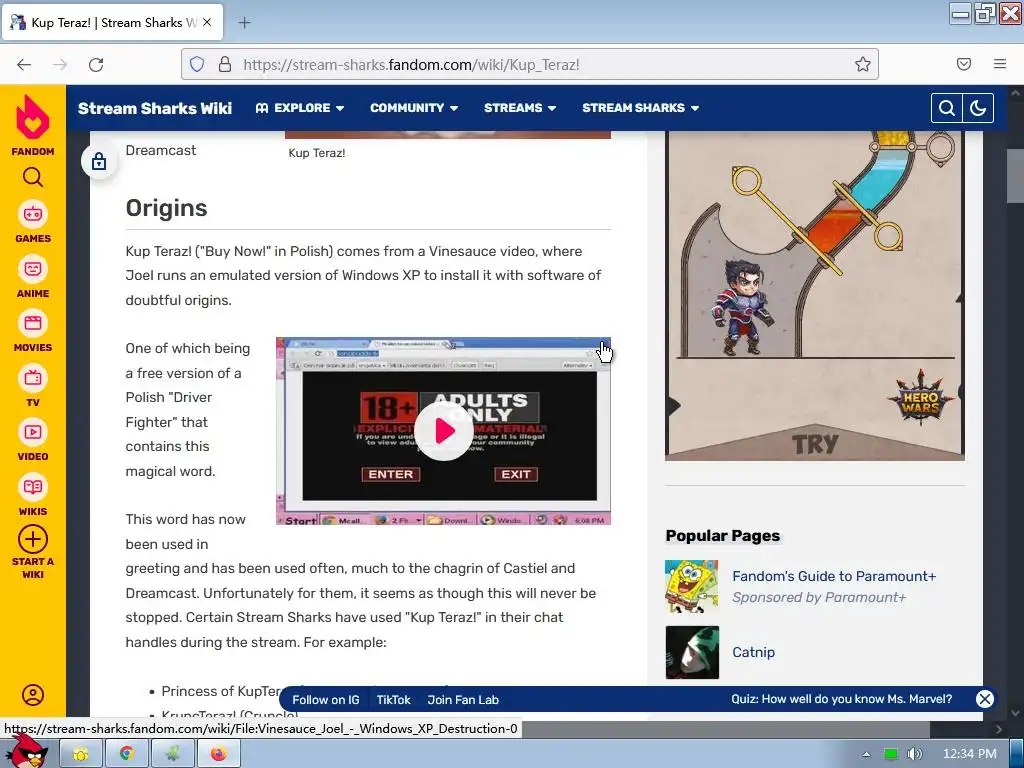
Task: Click the taskbar clock 12:34 PM
Action: pyautogui.click(x=969, y=754)
